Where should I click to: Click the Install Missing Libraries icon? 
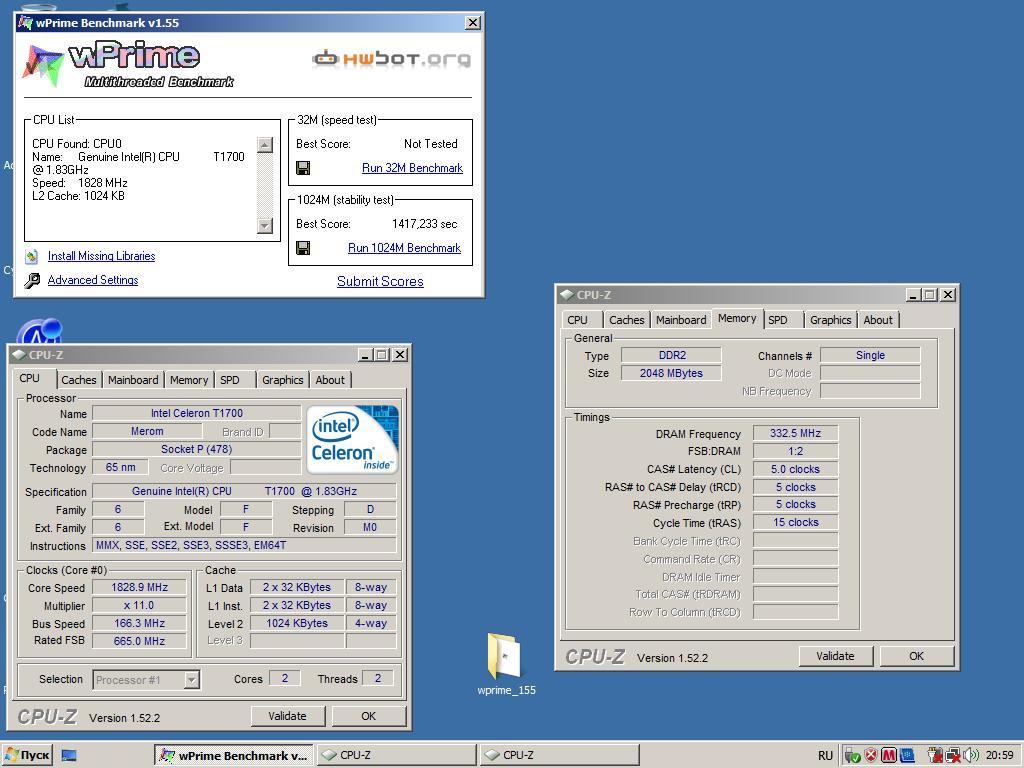pos(31,256)
